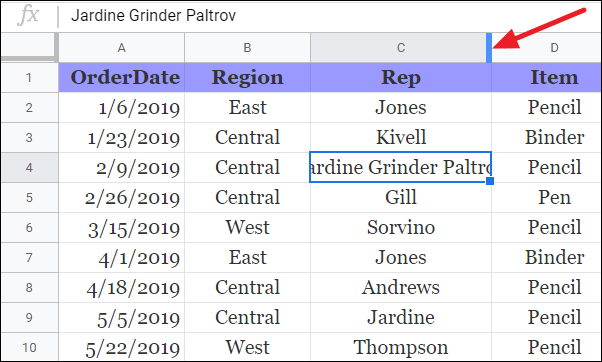Click the blue fill handle of cell C4
Viewport: 602px width, 362px height.
click(x=490, y=181)
